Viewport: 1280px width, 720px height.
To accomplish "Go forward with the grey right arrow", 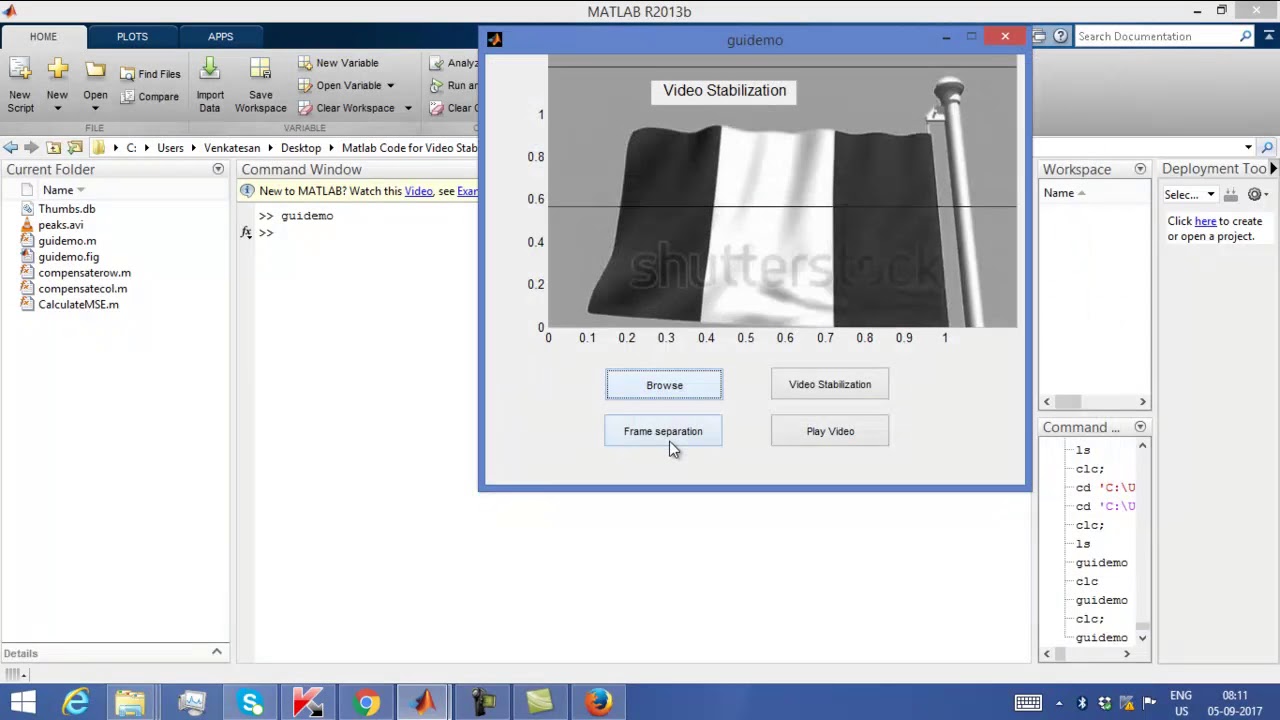I will point(31,147).
